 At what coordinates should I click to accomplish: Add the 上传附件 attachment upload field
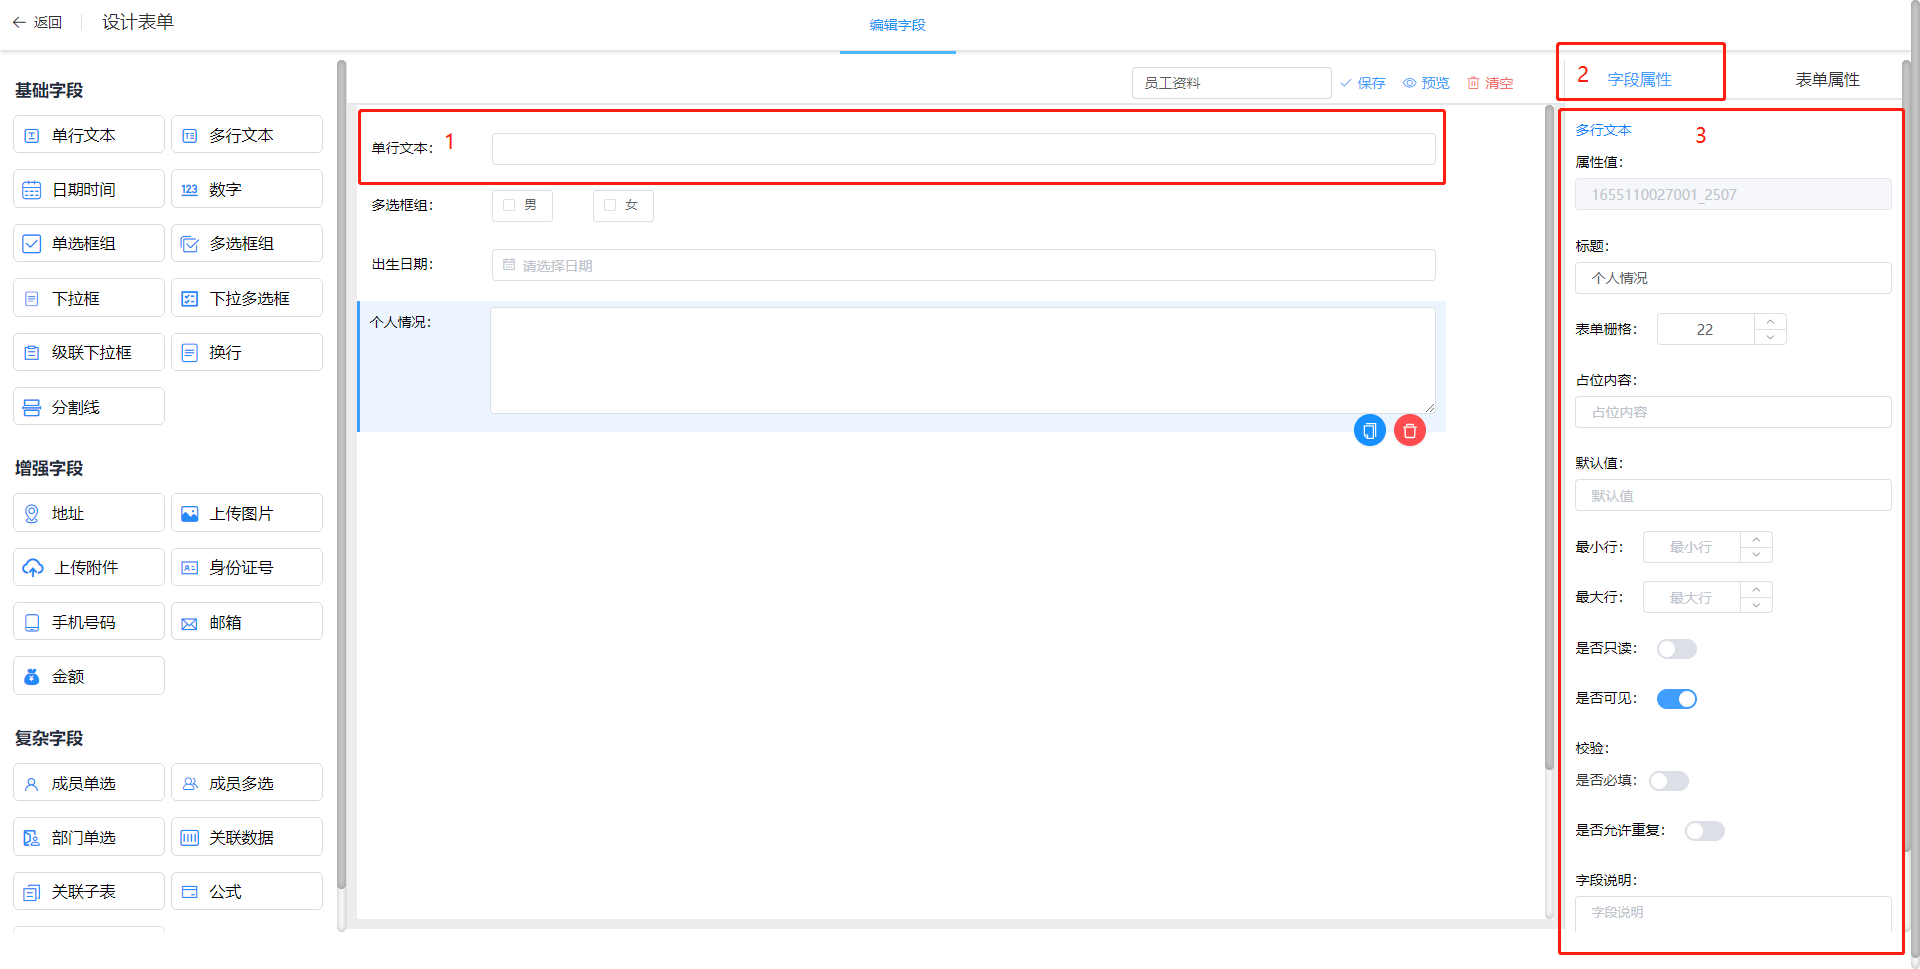pos(88,568)
